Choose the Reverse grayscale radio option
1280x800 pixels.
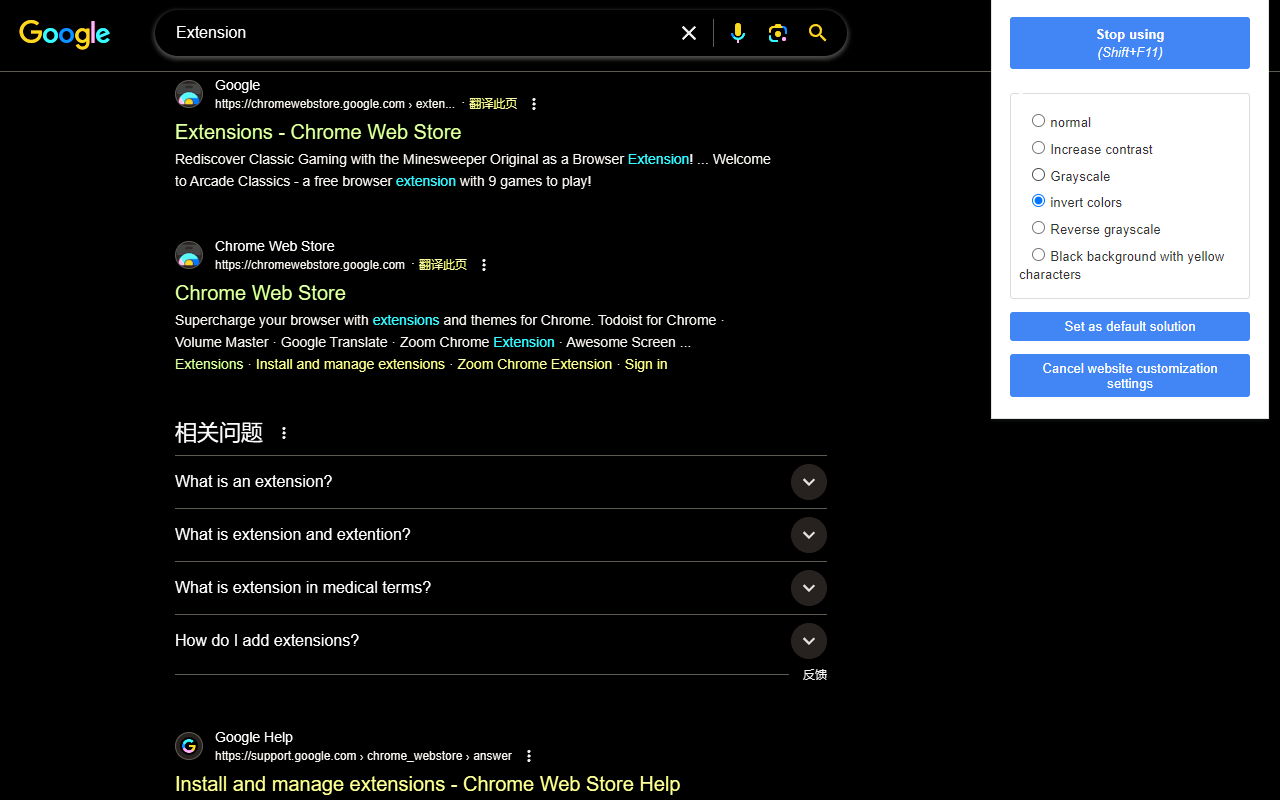click(1038, 228)
